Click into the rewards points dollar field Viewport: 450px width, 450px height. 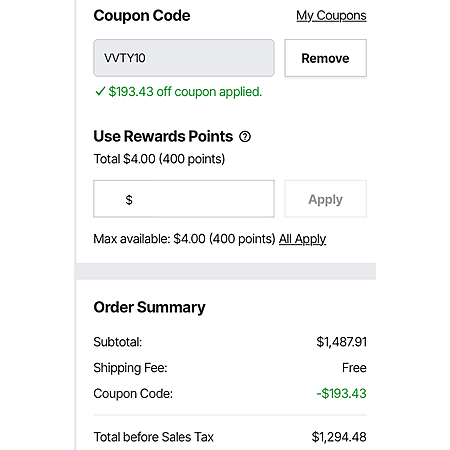(184, 199)
